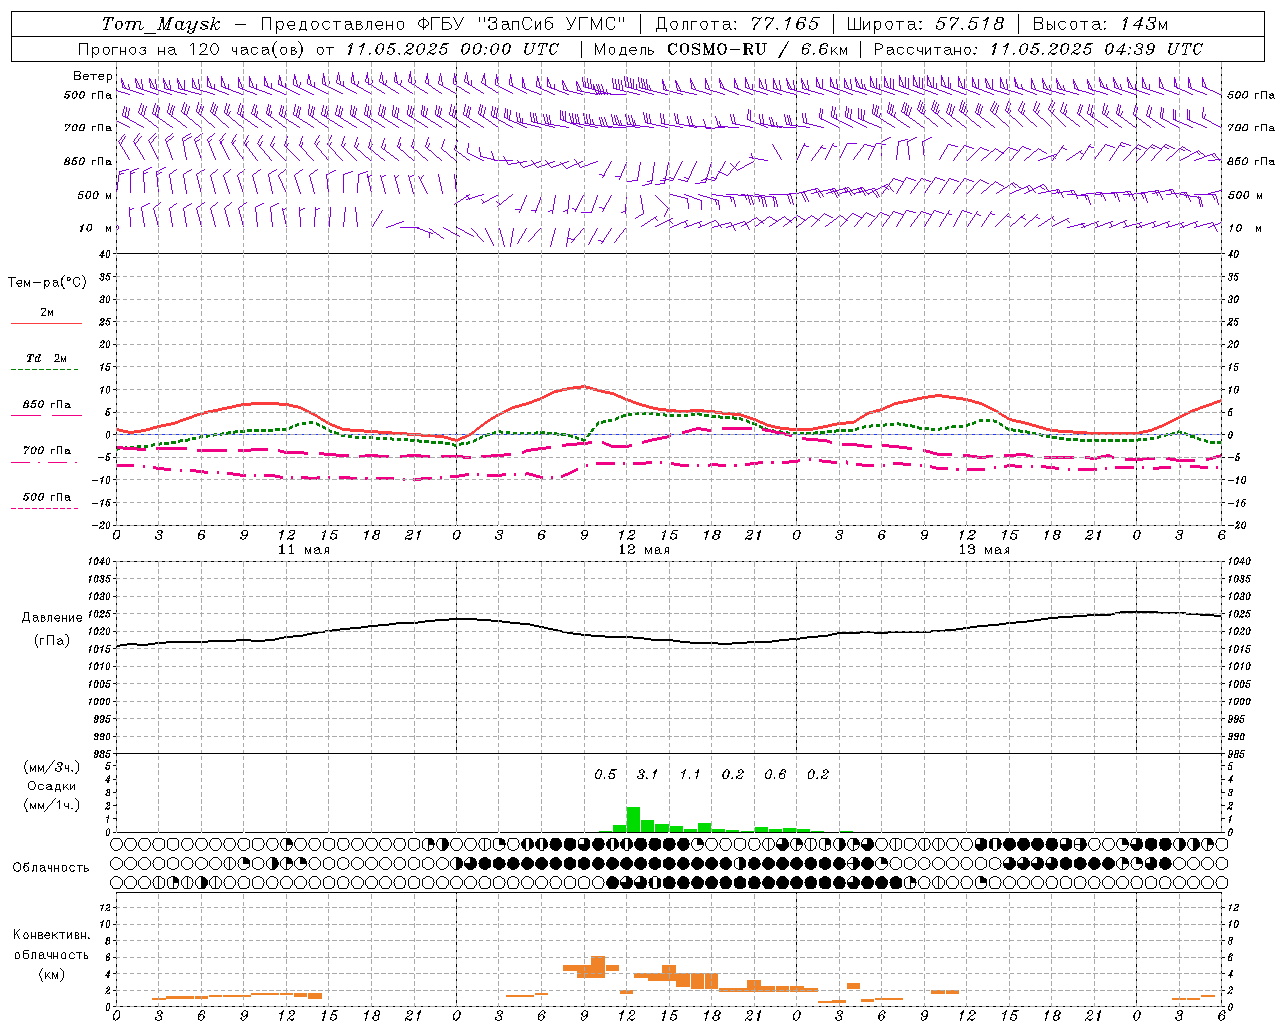
Task: Click the Долгота: 77.165 value
Action: point(737,24)
